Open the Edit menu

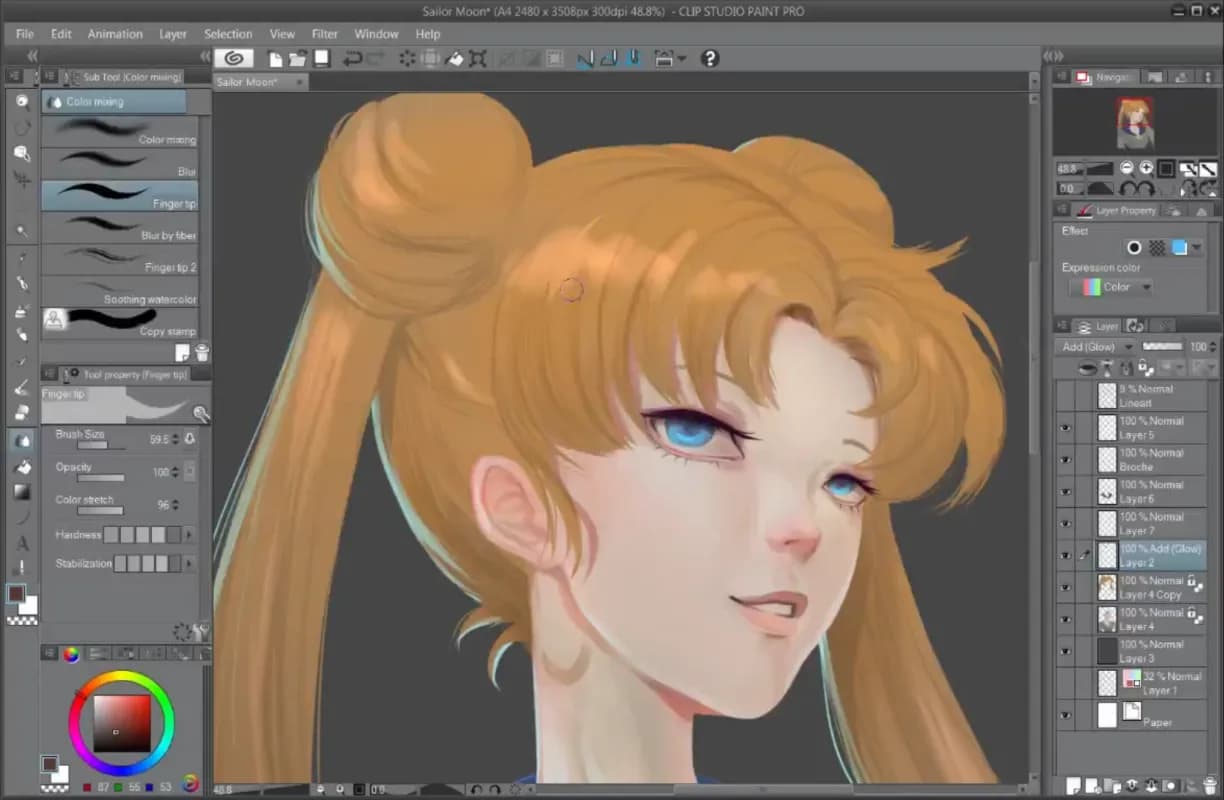point(61,34)
